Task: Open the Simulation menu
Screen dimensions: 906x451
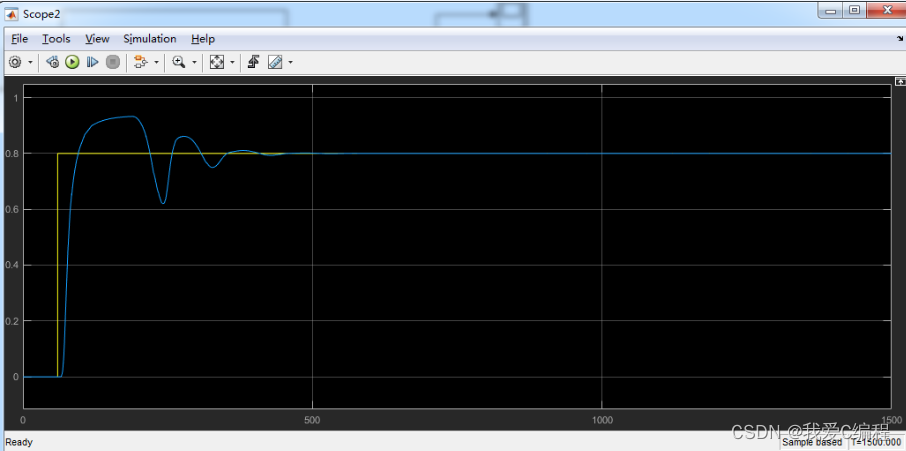Action: [150, 39]
